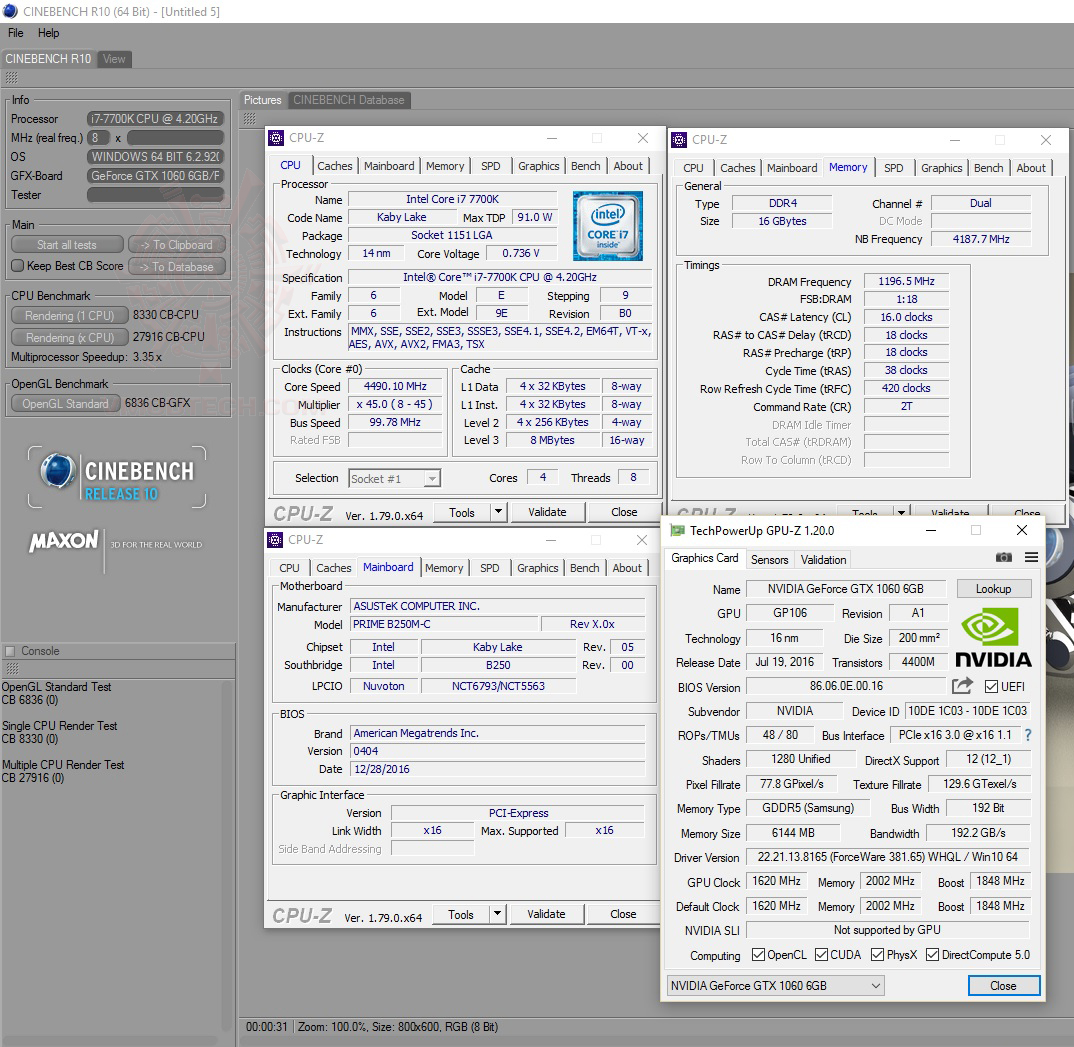This screenshot has width=1074, height=1047.
Task: Click Close button in GPU-Z
Action: point(1003,985)
